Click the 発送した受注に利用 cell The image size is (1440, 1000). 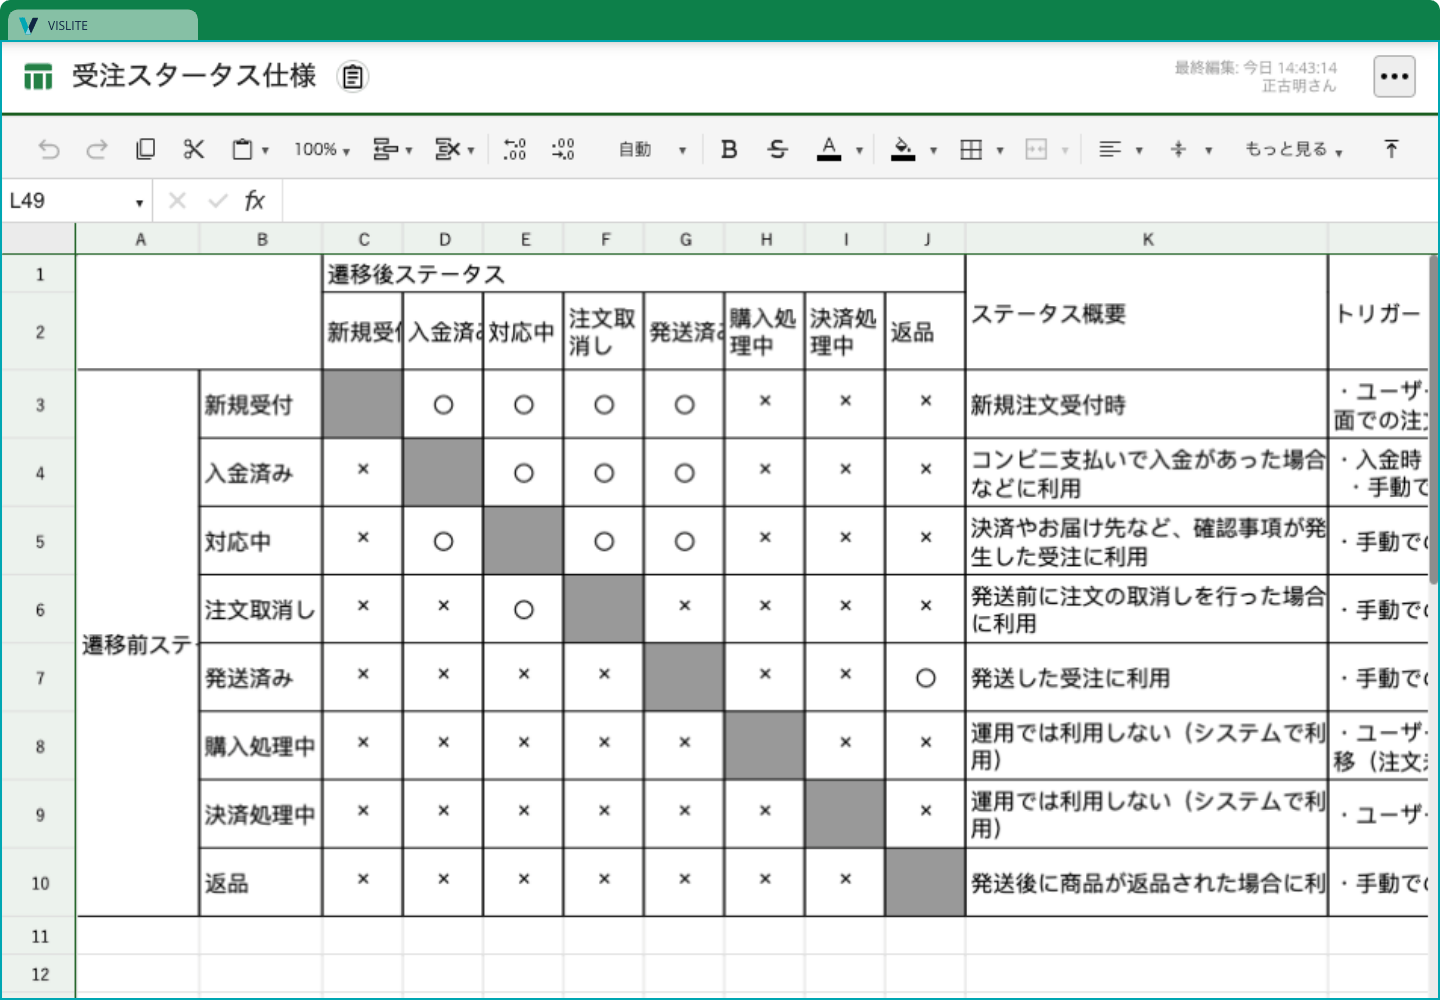point(1147,678)
